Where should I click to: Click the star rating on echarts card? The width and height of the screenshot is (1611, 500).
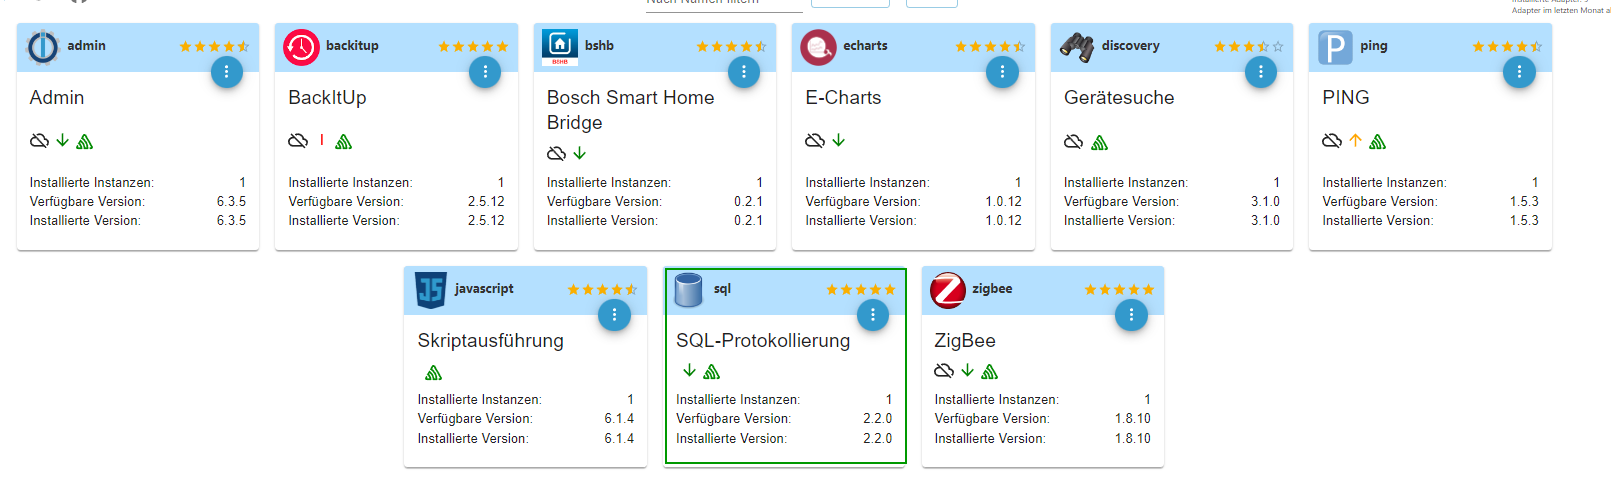click(x=990, y=47)
